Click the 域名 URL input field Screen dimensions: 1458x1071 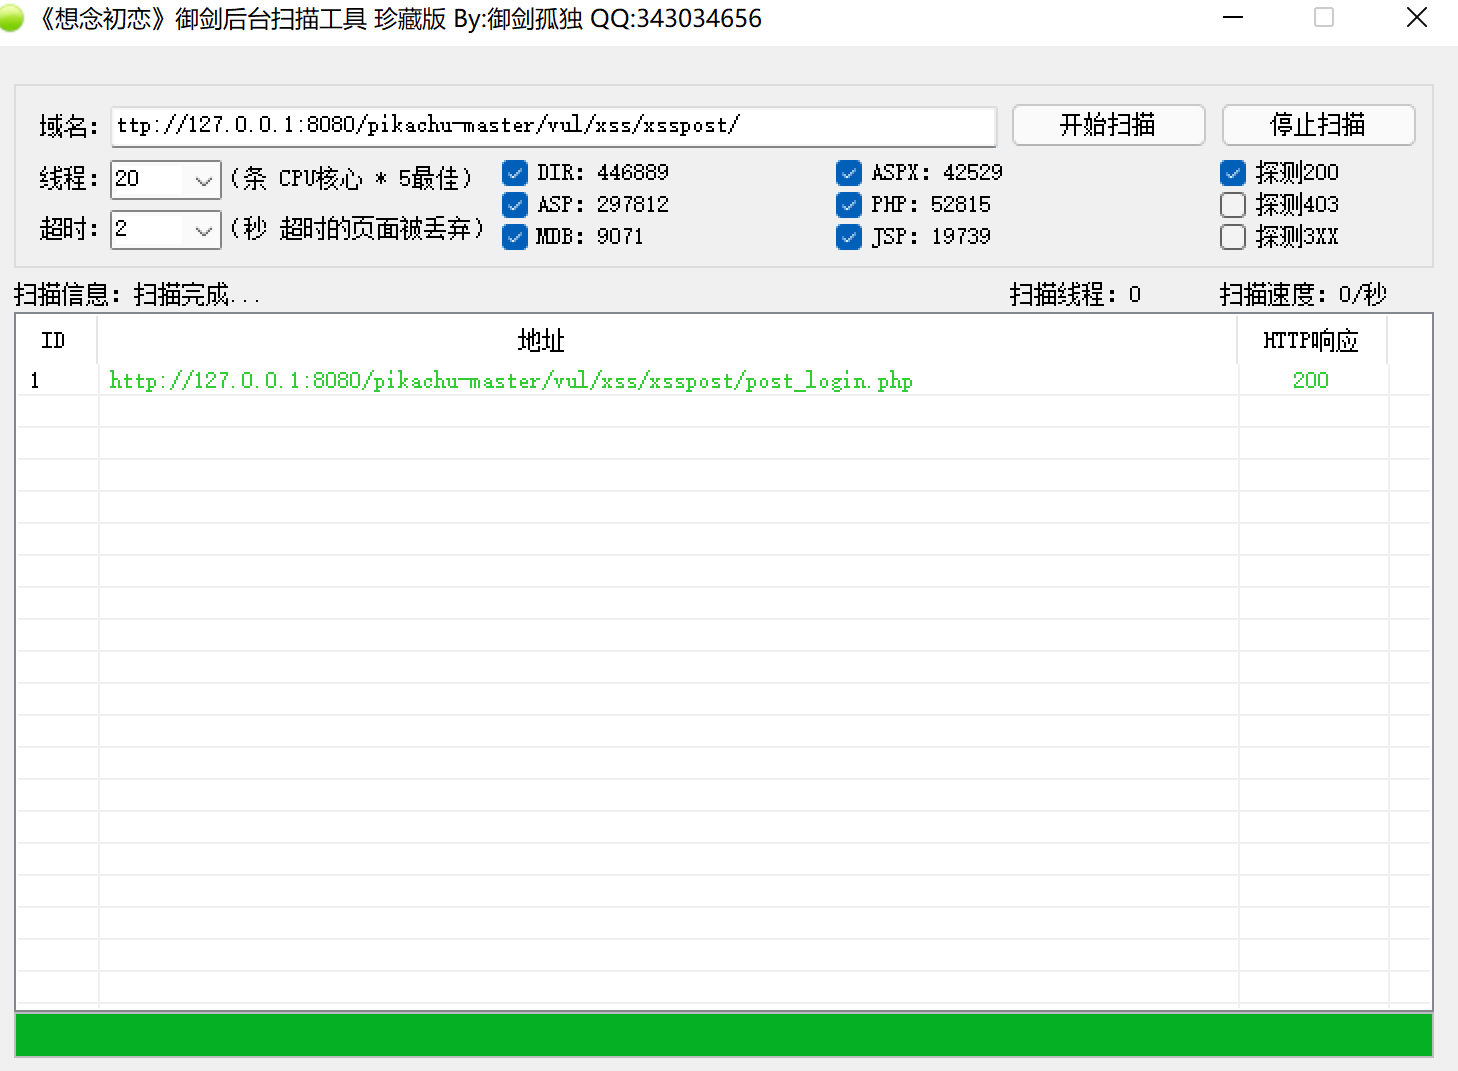553,126
